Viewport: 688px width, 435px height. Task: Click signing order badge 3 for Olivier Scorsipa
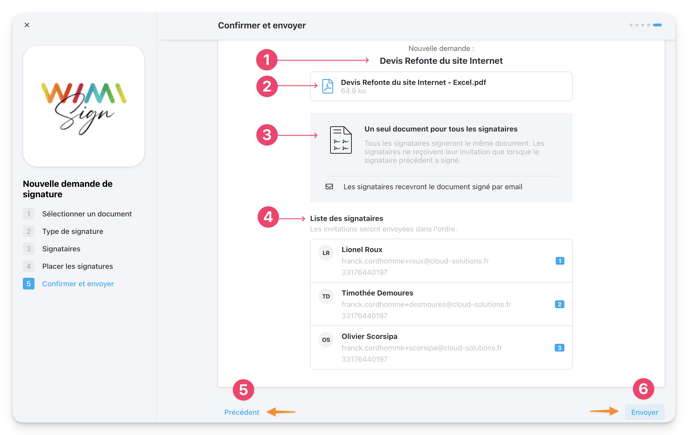pyautogui.click(x=559, y=348)
